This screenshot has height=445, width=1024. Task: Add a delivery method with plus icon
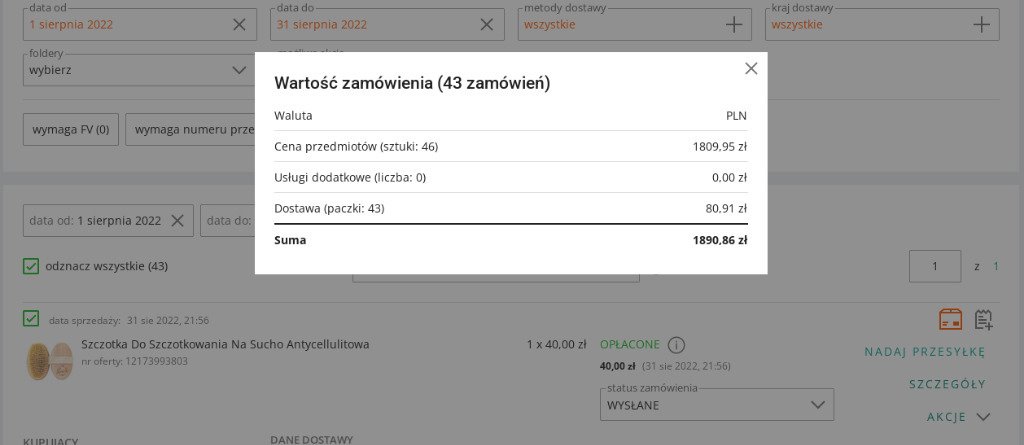(x=734, y=24)
